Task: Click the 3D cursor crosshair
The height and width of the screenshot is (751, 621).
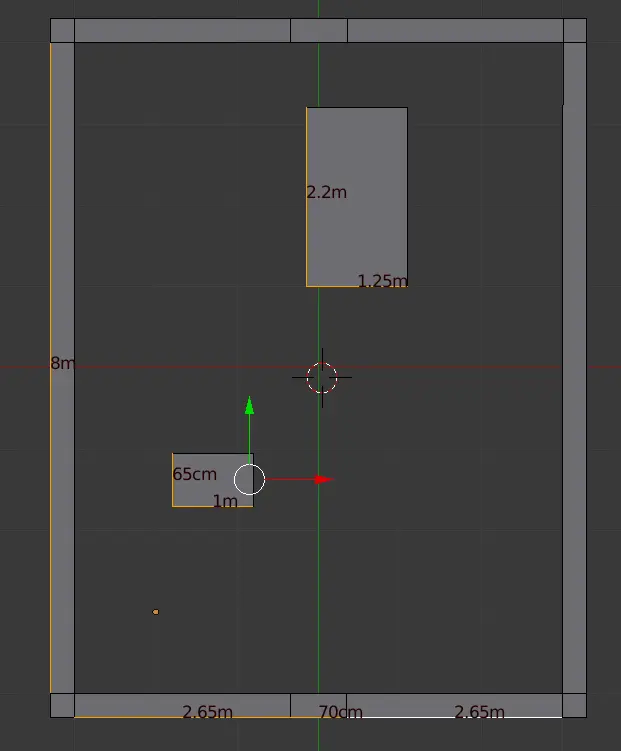Action: click(322, 378)
